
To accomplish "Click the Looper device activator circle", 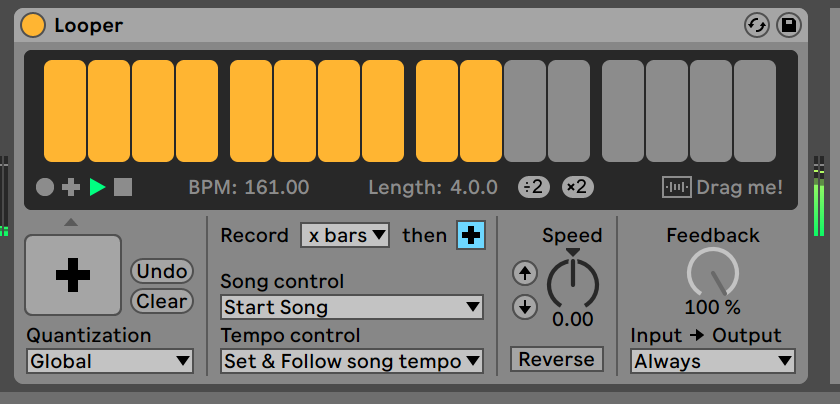I will coord(33,25).
